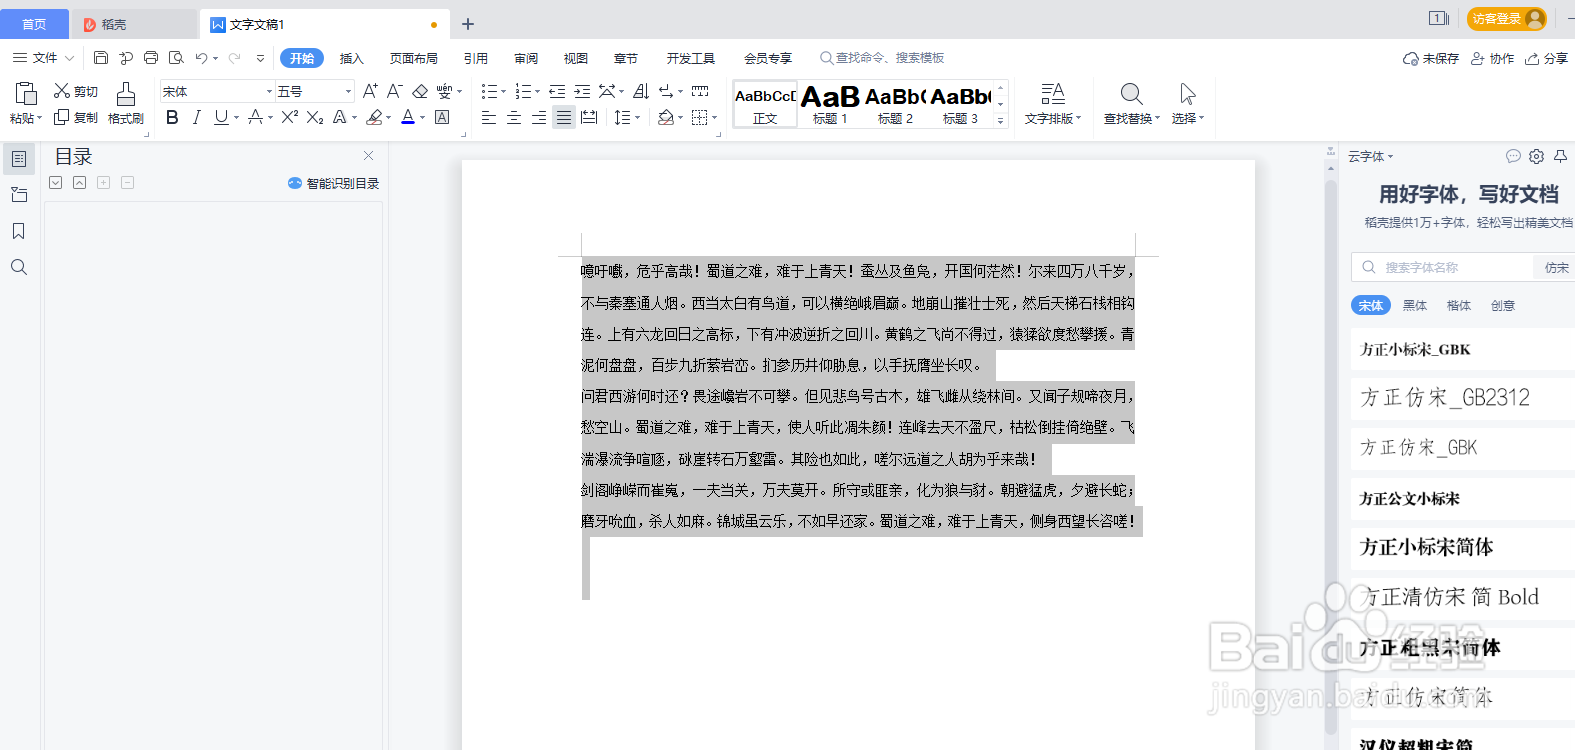Open the Print Preview icon
Viewport: 1575px width, 750px height.
click(x=176, y=58)
